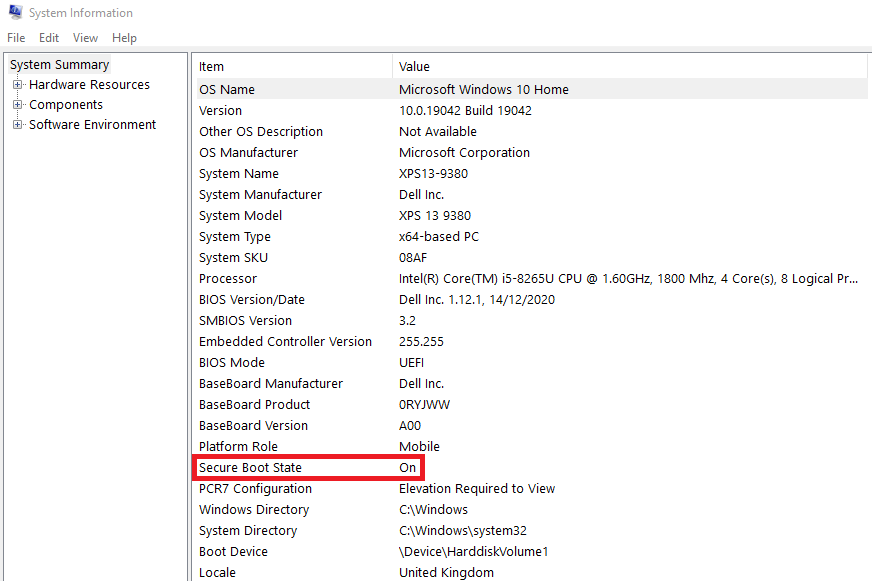
Task: Click the Mobile value
Action: (419, 446)
